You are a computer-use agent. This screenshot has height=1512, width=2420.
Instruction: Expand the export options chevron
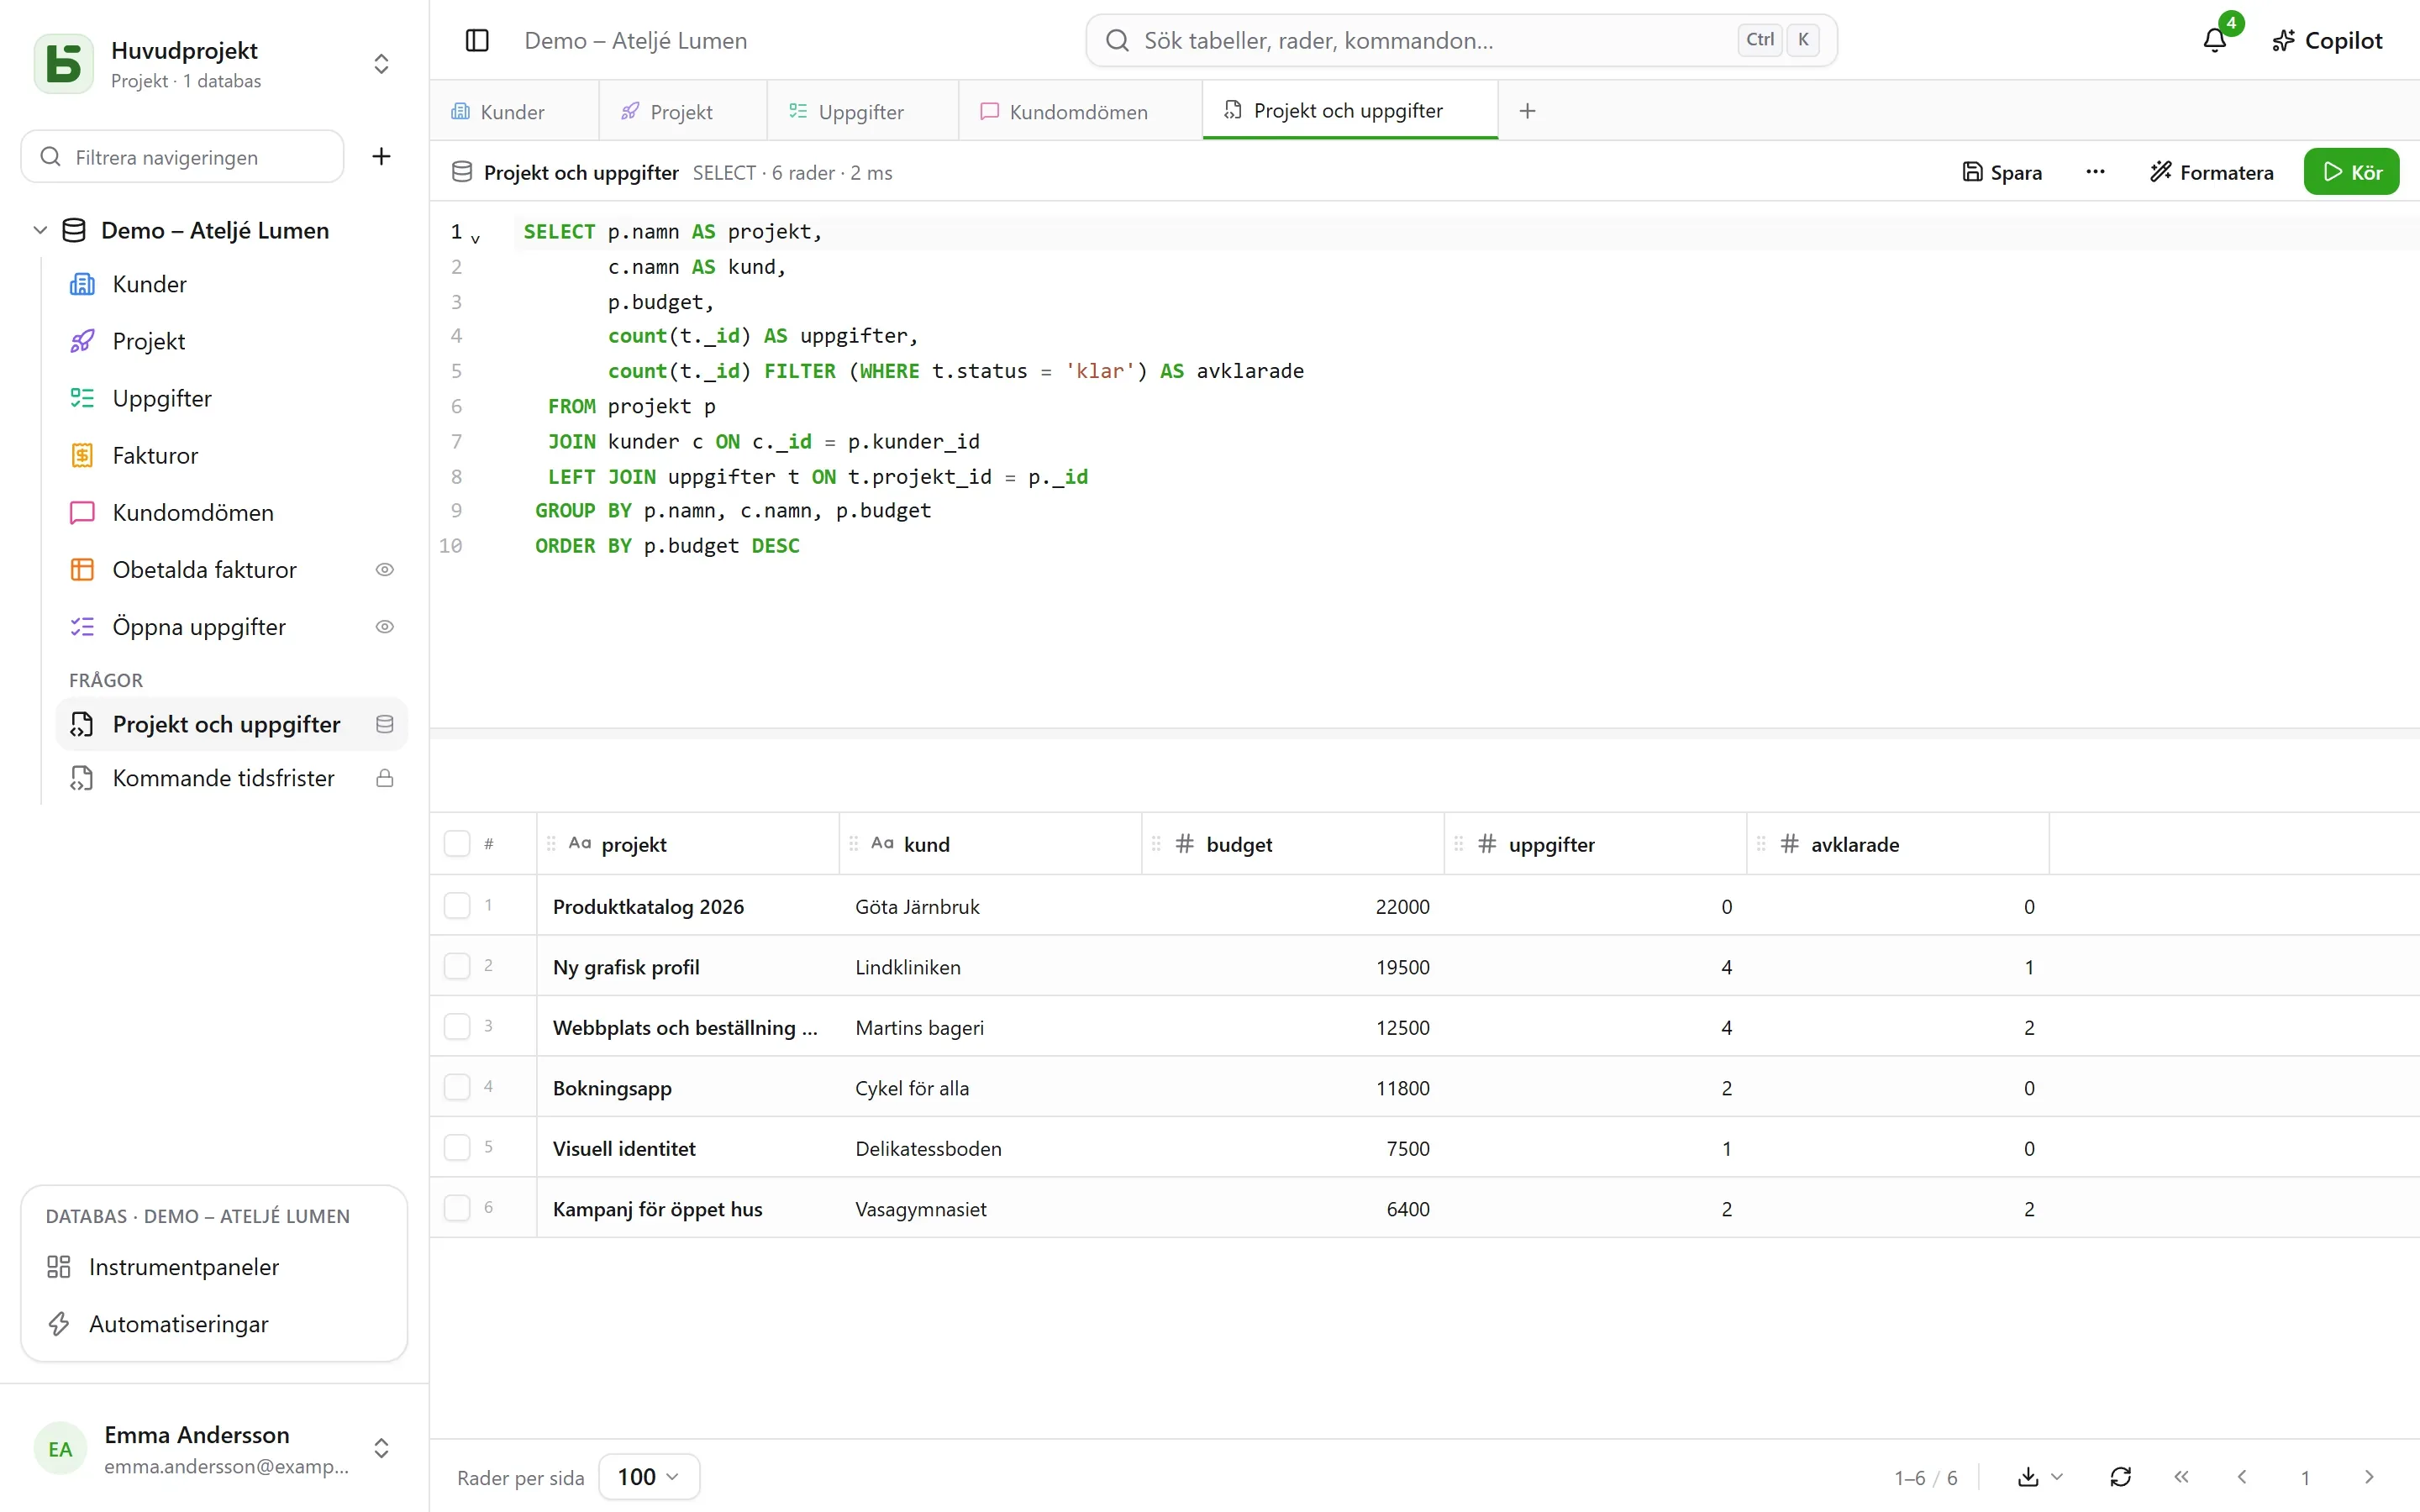coord(2057,1477)
